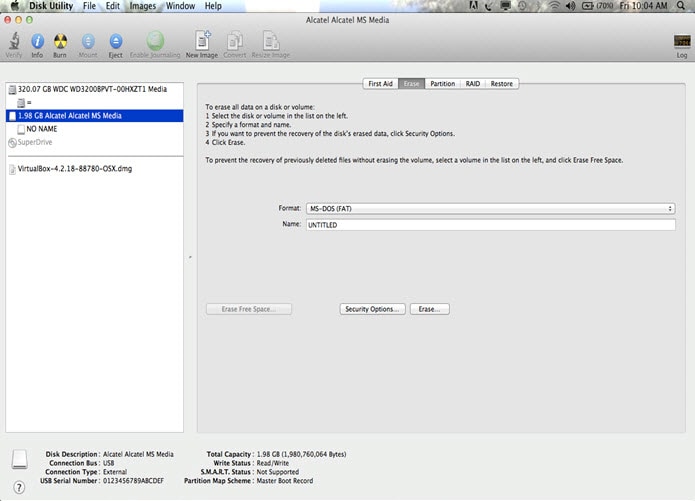The image size is (695, 501).
Task: Click the volume icon in menu bar
Action: click(570, 6)
